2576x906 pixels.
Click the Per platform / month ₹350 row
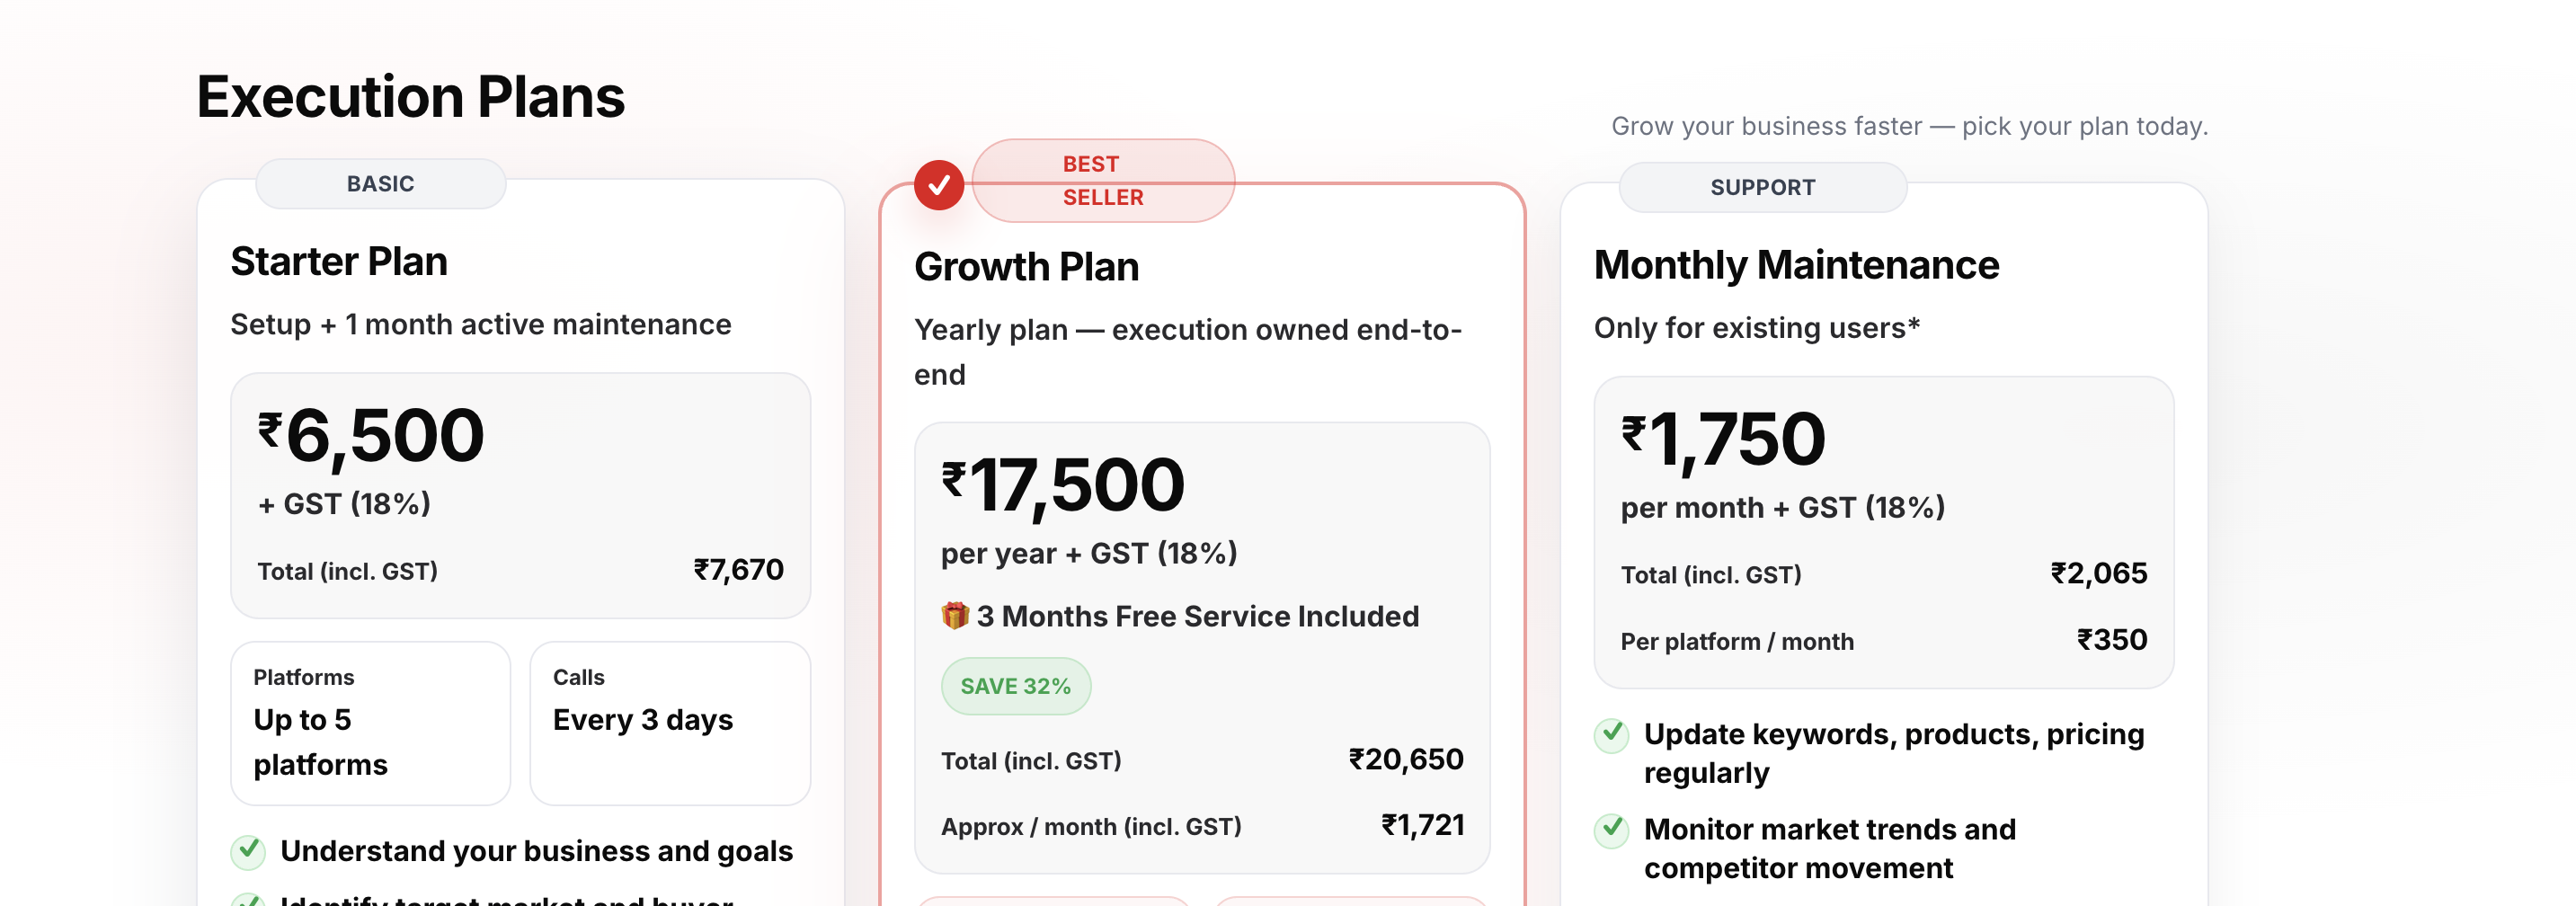coord(1883,641)
